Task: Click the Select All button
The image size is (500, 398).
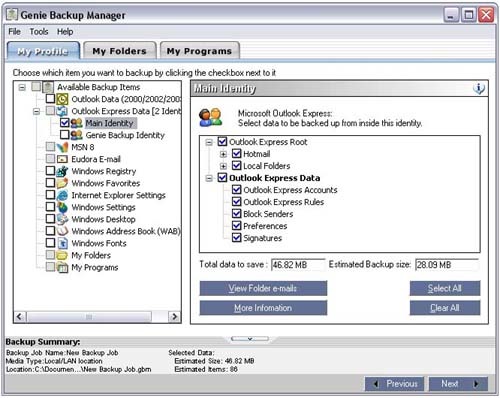Action: [x=445, y=288]
